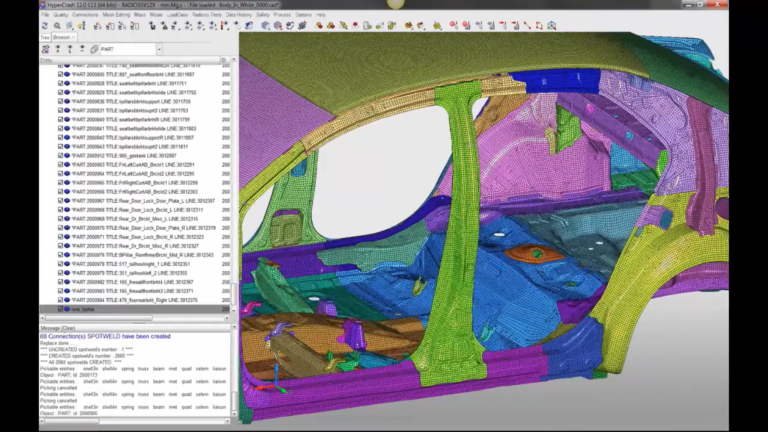Click the dark cube with red marks toolbar icon
Viewport: 768px width, 432px height.
pos(302,25)
